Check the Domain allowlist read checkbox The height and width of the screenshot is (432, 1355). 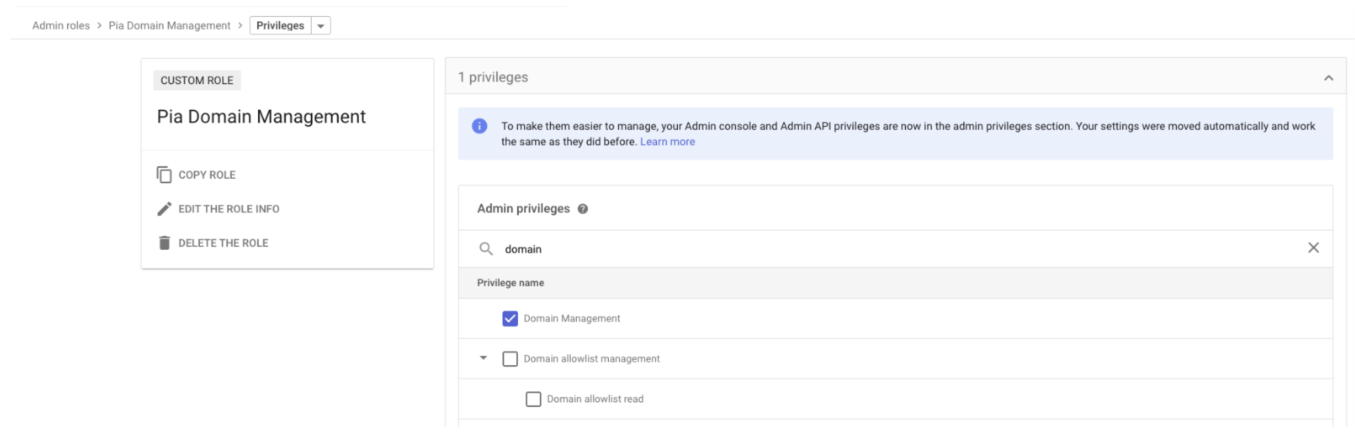coord(534,400)
